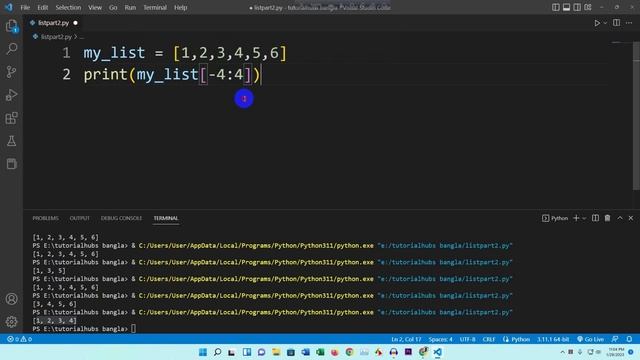Viewport: 640px width, 360px height.
Task: Switch to the OUTPUT tab
Action: pyautogui.click(x=80, y=218)
